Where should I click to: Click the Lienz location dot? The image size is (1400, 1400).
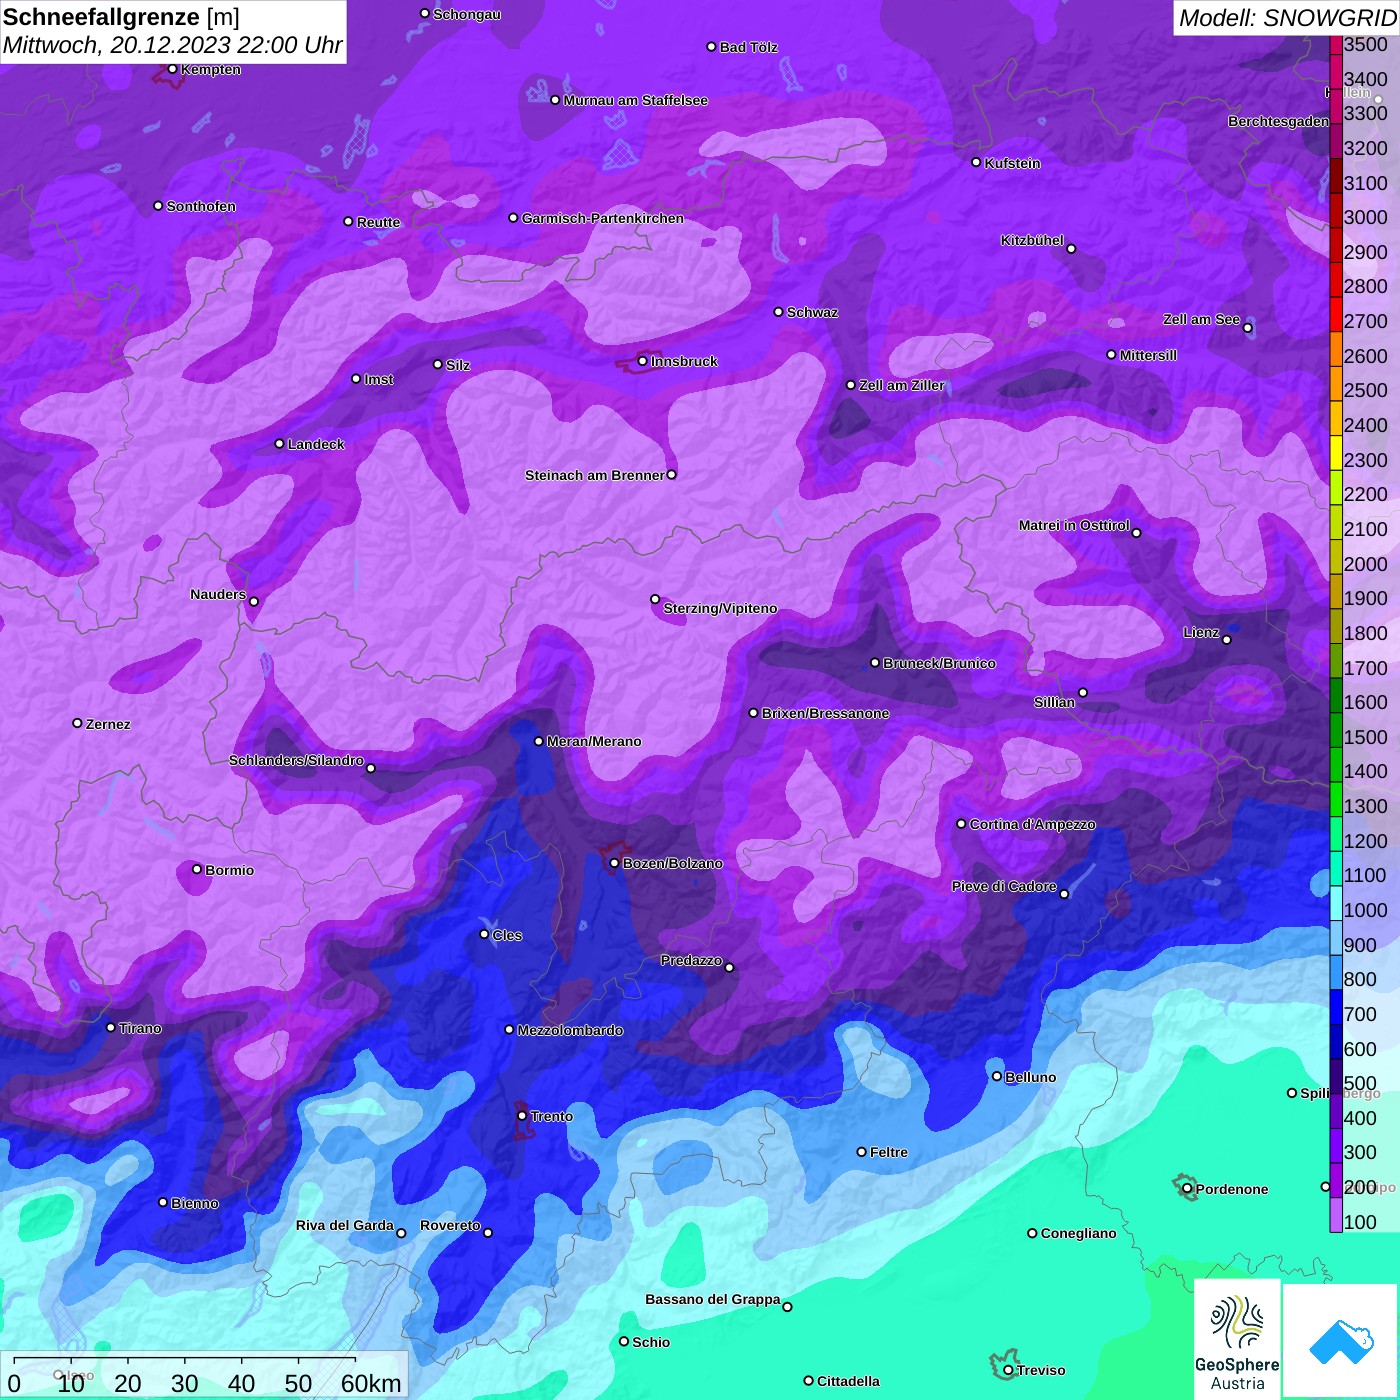(x=1227, y=639)
